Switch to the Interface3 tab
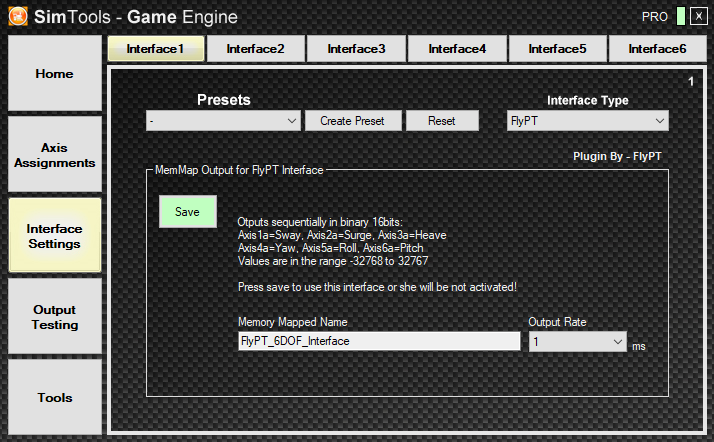The image size is (714, 442). [x=357, y=48]
